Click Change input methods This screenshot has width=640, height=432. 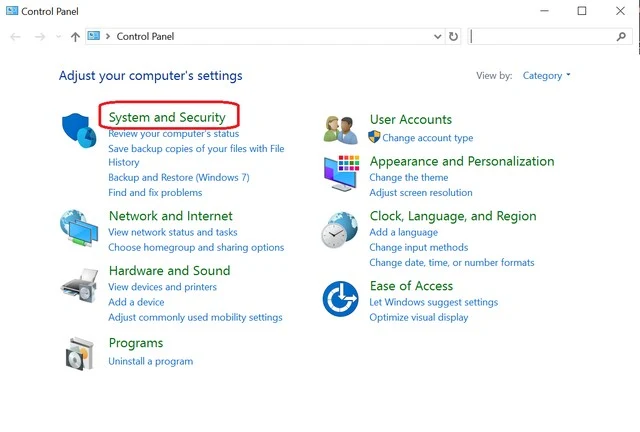point(419,247)
